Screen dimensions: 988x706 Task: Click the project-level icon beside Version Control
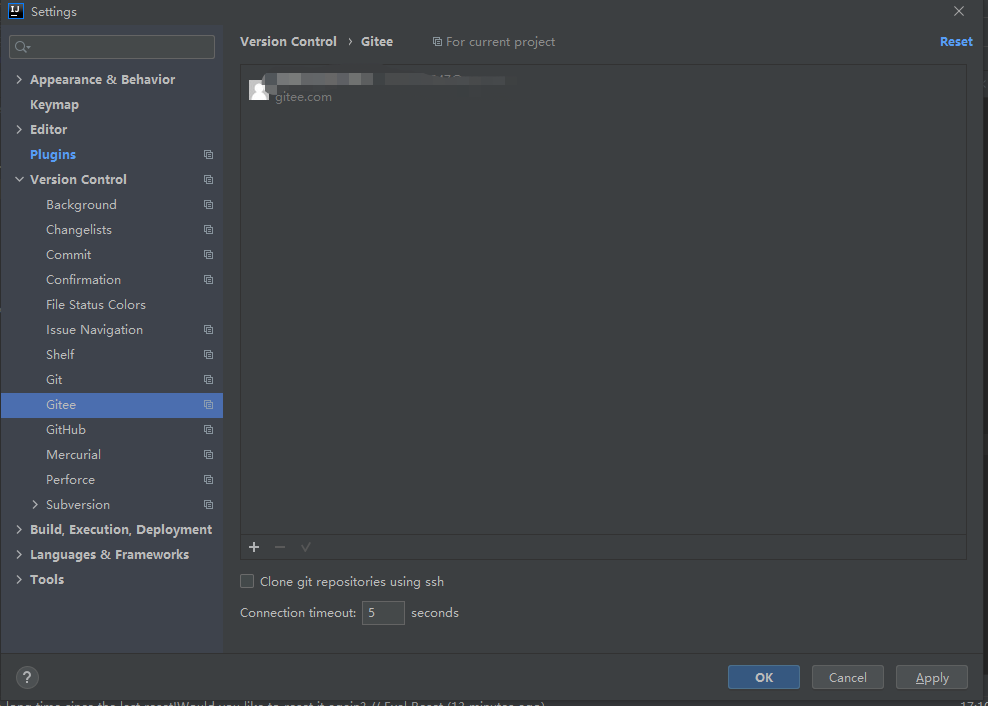tap(209, 180)
